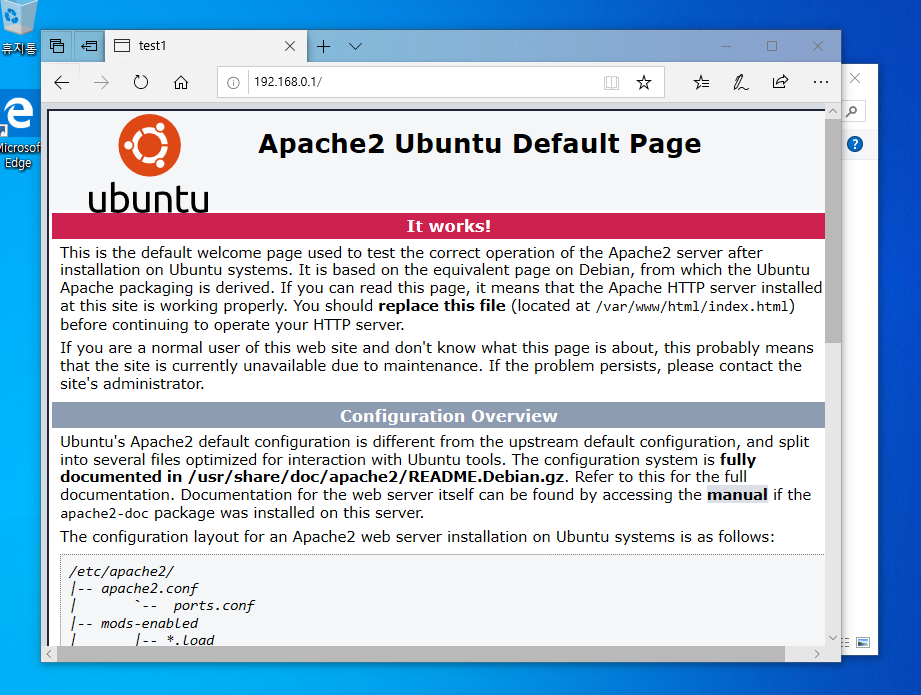This screenshot has width=921, height=695.
Task: Click help icon in background window
Action: (855, 144)
